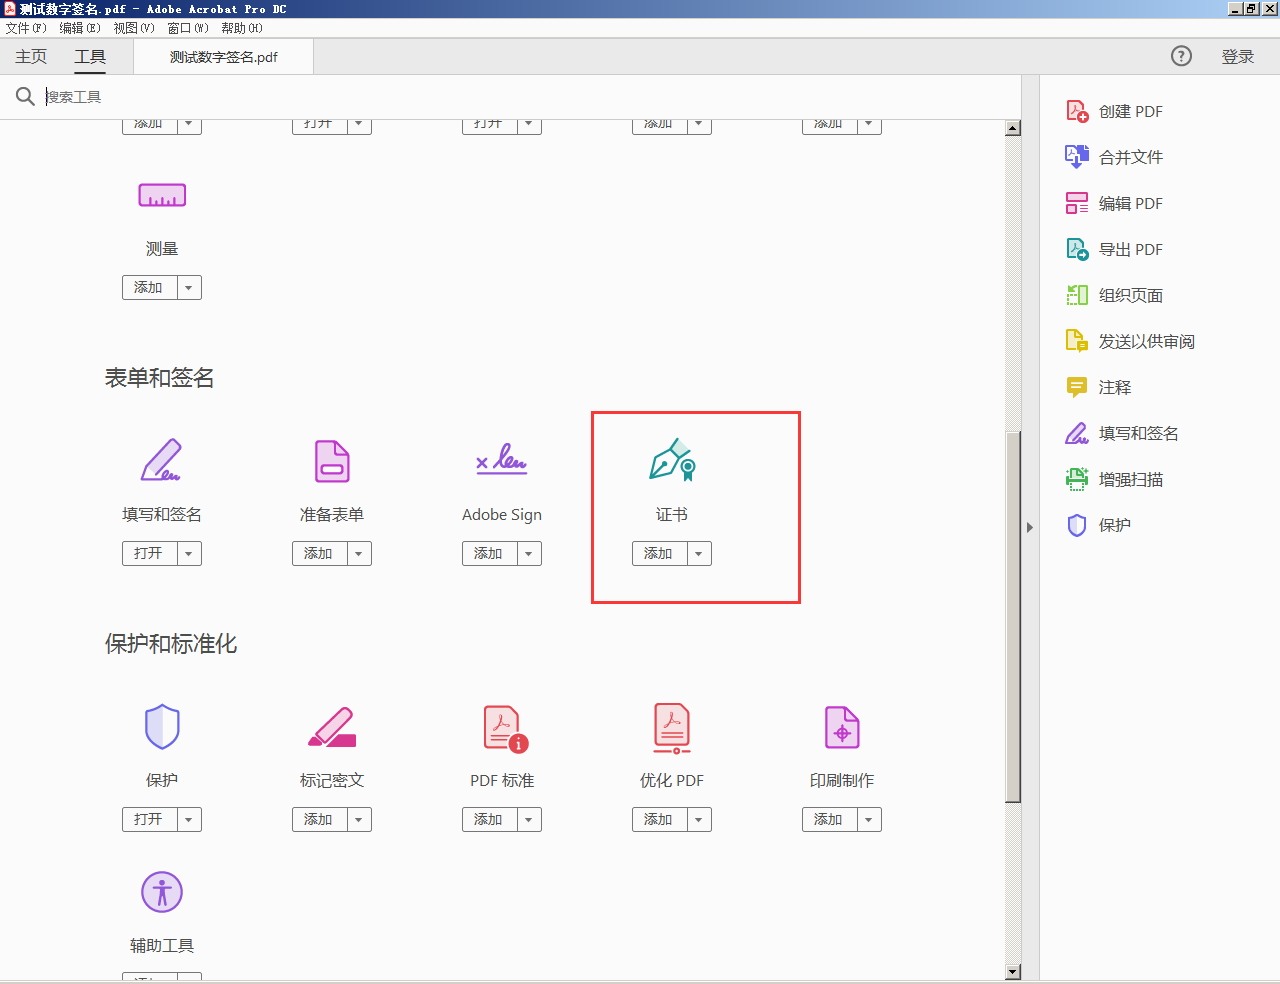Select the Redact (标记密文) icon

pos(332,727)
